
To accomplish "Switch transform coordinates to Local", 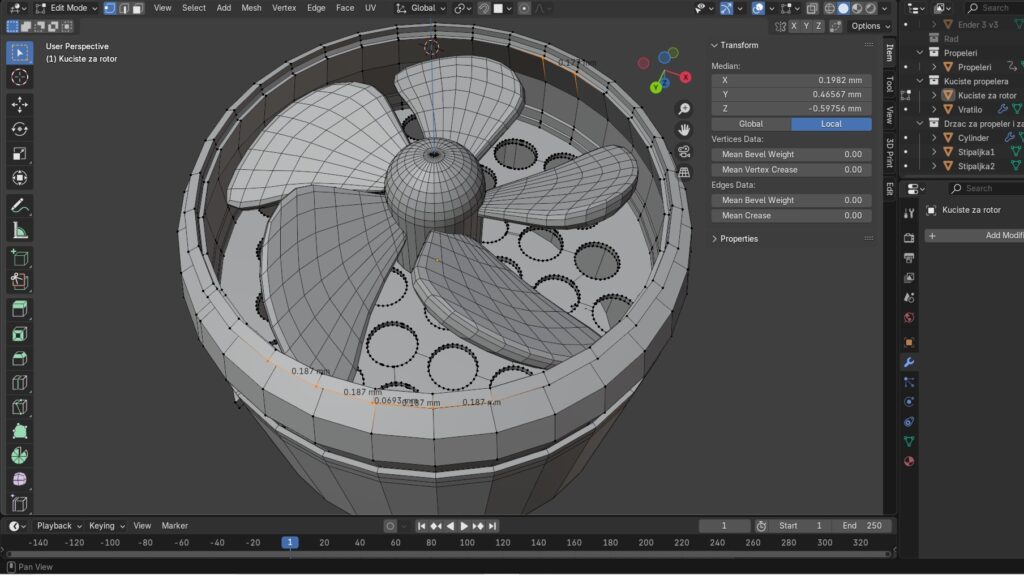I will (x=831, y=123).
